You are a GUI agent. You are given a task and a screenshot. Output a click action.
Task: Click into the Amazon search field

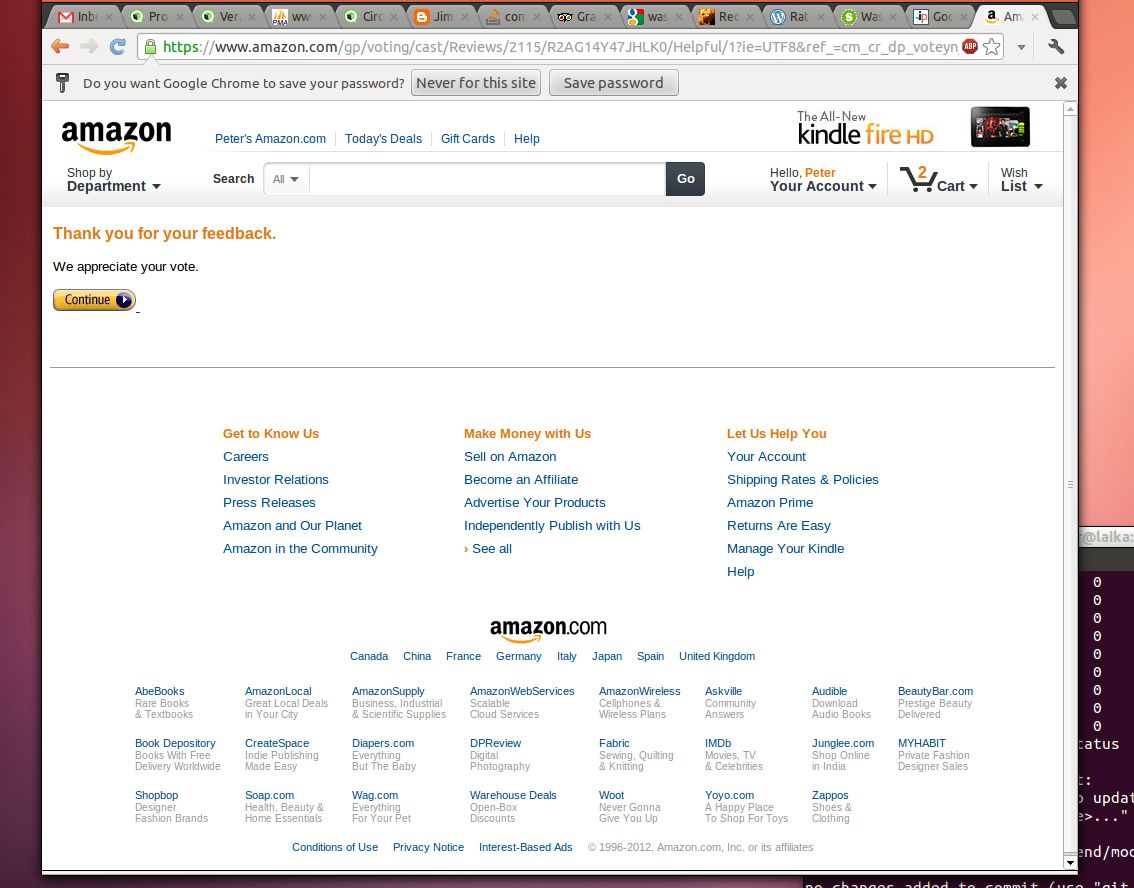487,179
